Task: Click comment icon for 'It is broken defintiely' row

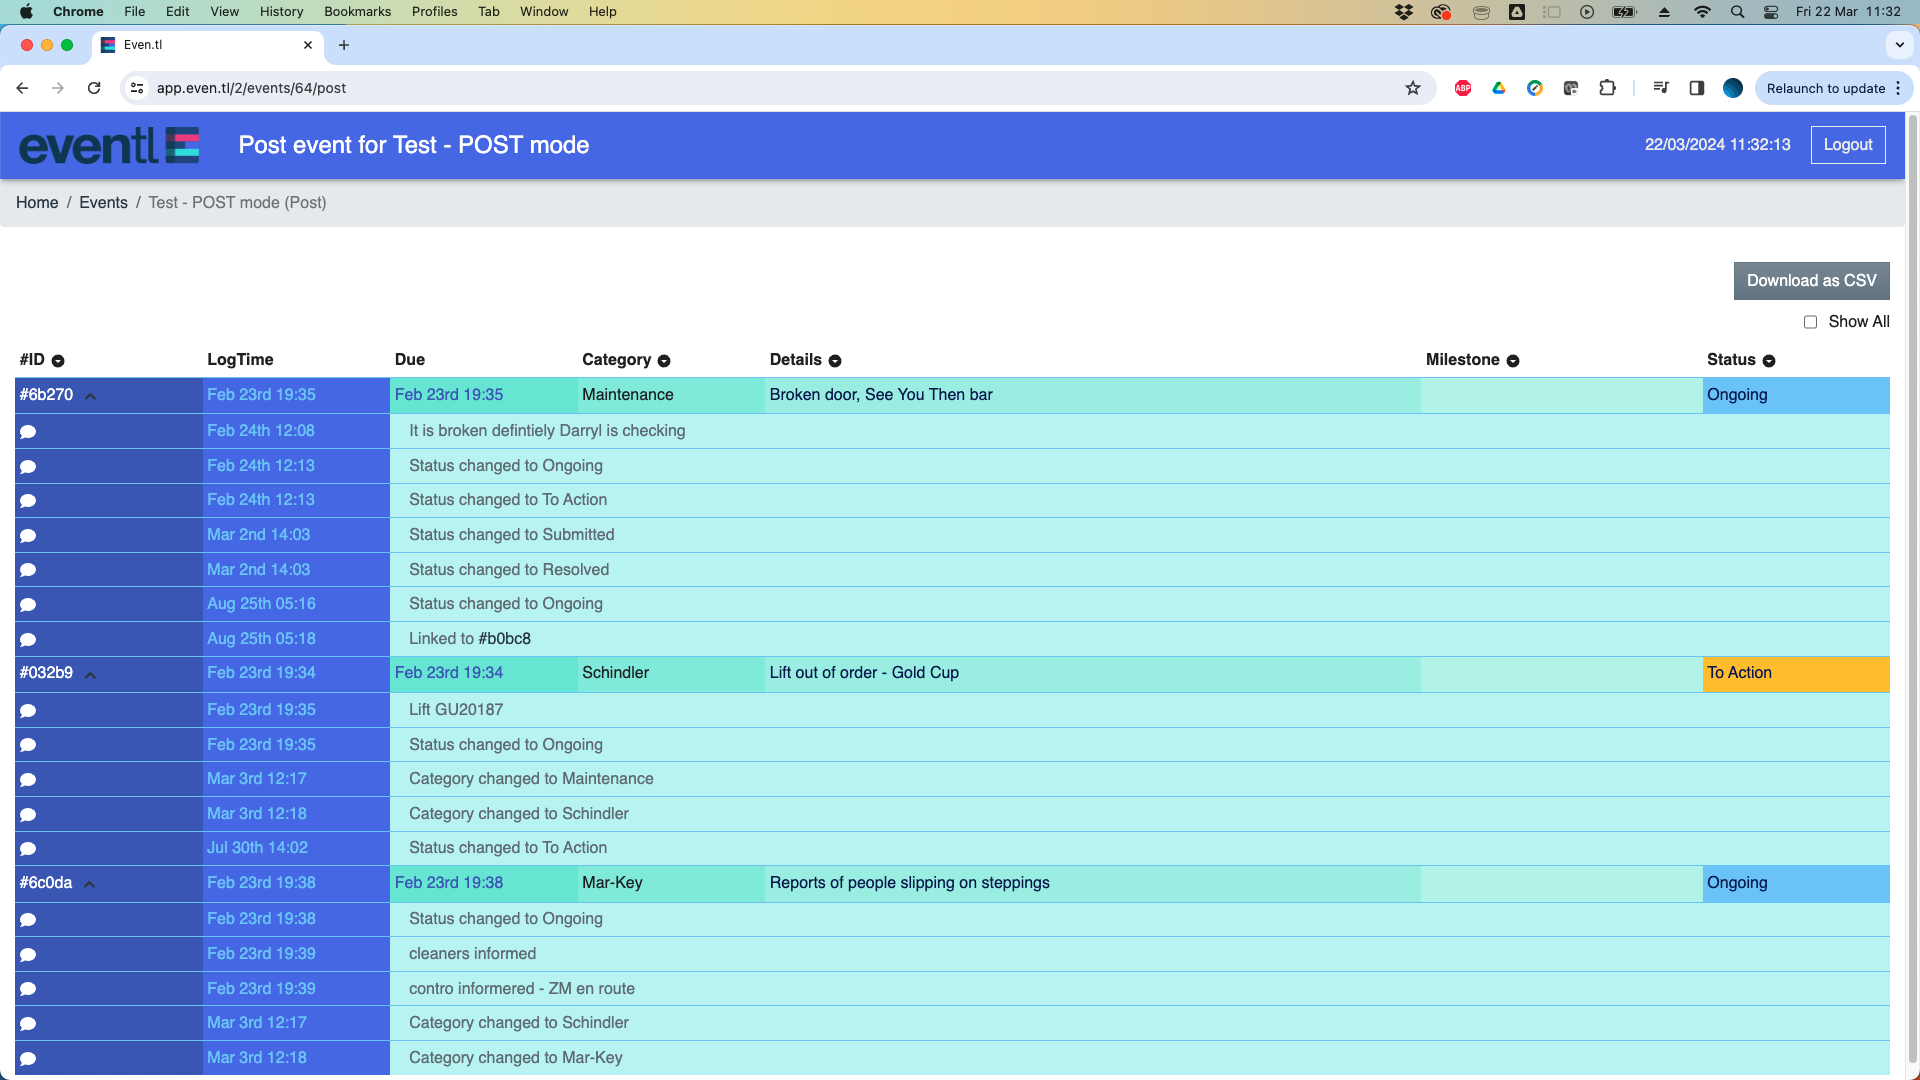Action: 28,432
